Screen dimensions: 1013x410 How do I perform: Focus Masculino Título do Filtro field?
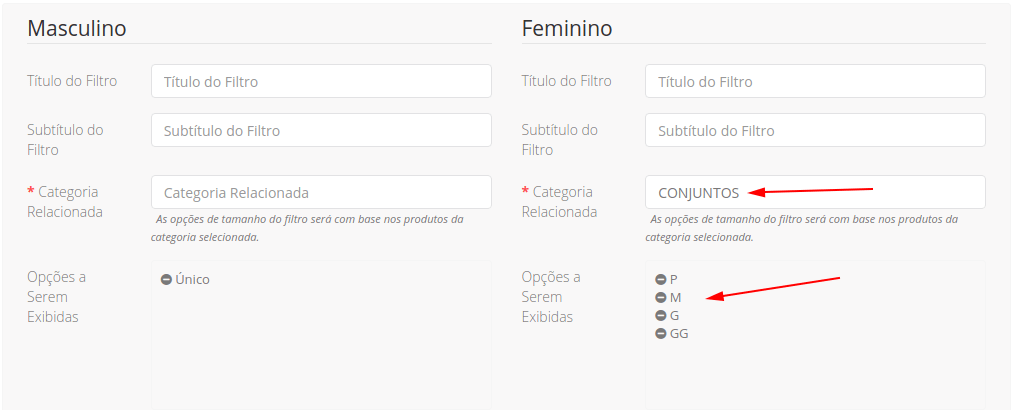(x=321, y=81)
